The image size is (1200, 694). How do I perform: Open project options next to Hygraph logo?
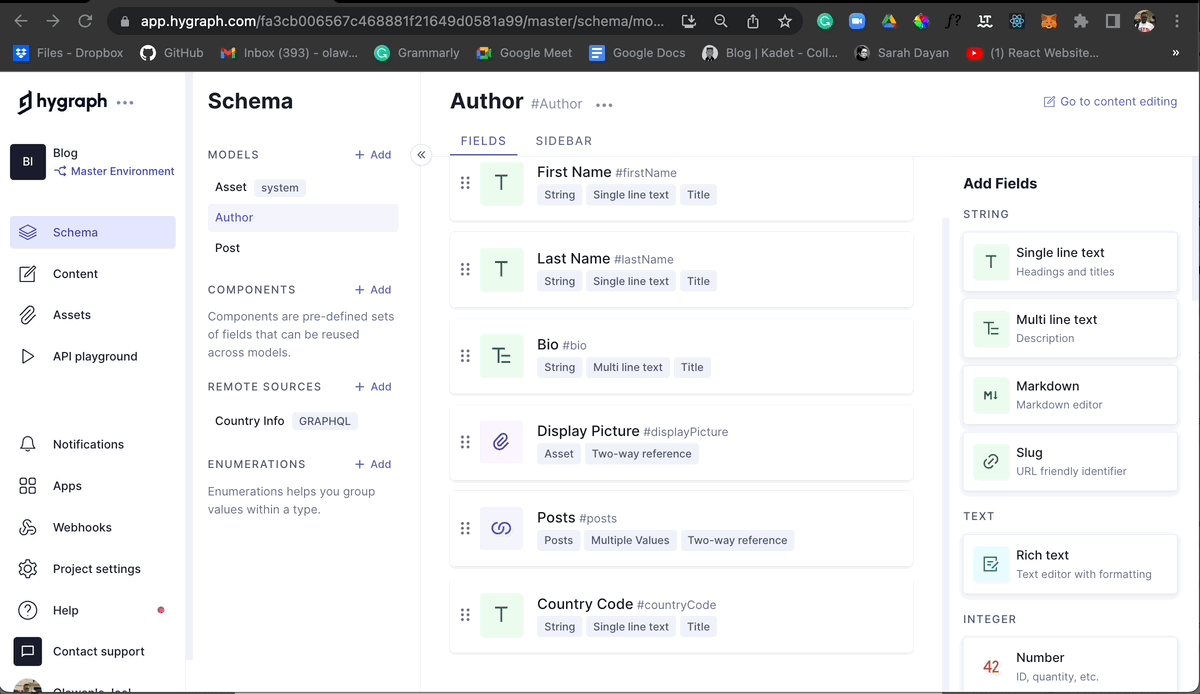coord(125,102)
